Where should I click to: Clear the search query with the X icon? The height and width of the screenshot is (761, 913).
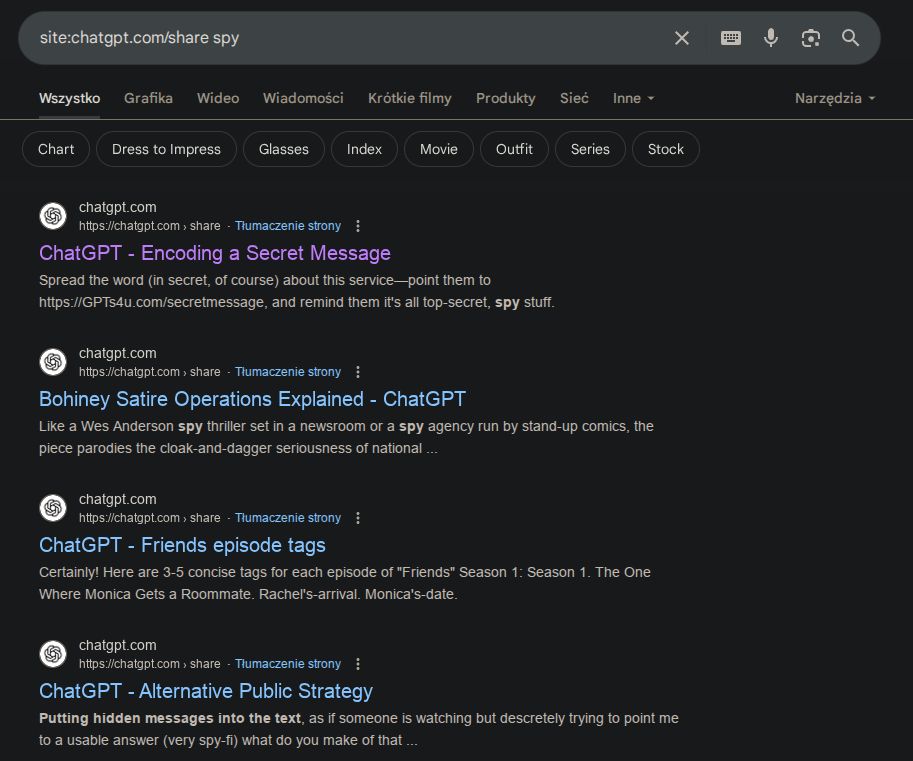pyautogui.click(x=682, y=38)
